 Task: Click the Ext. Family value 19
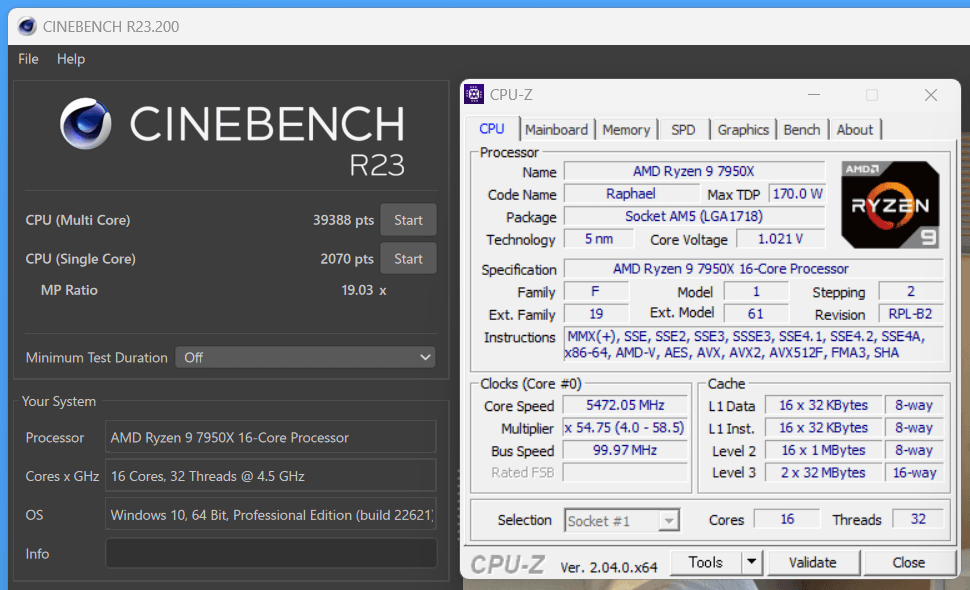(596, 314)
